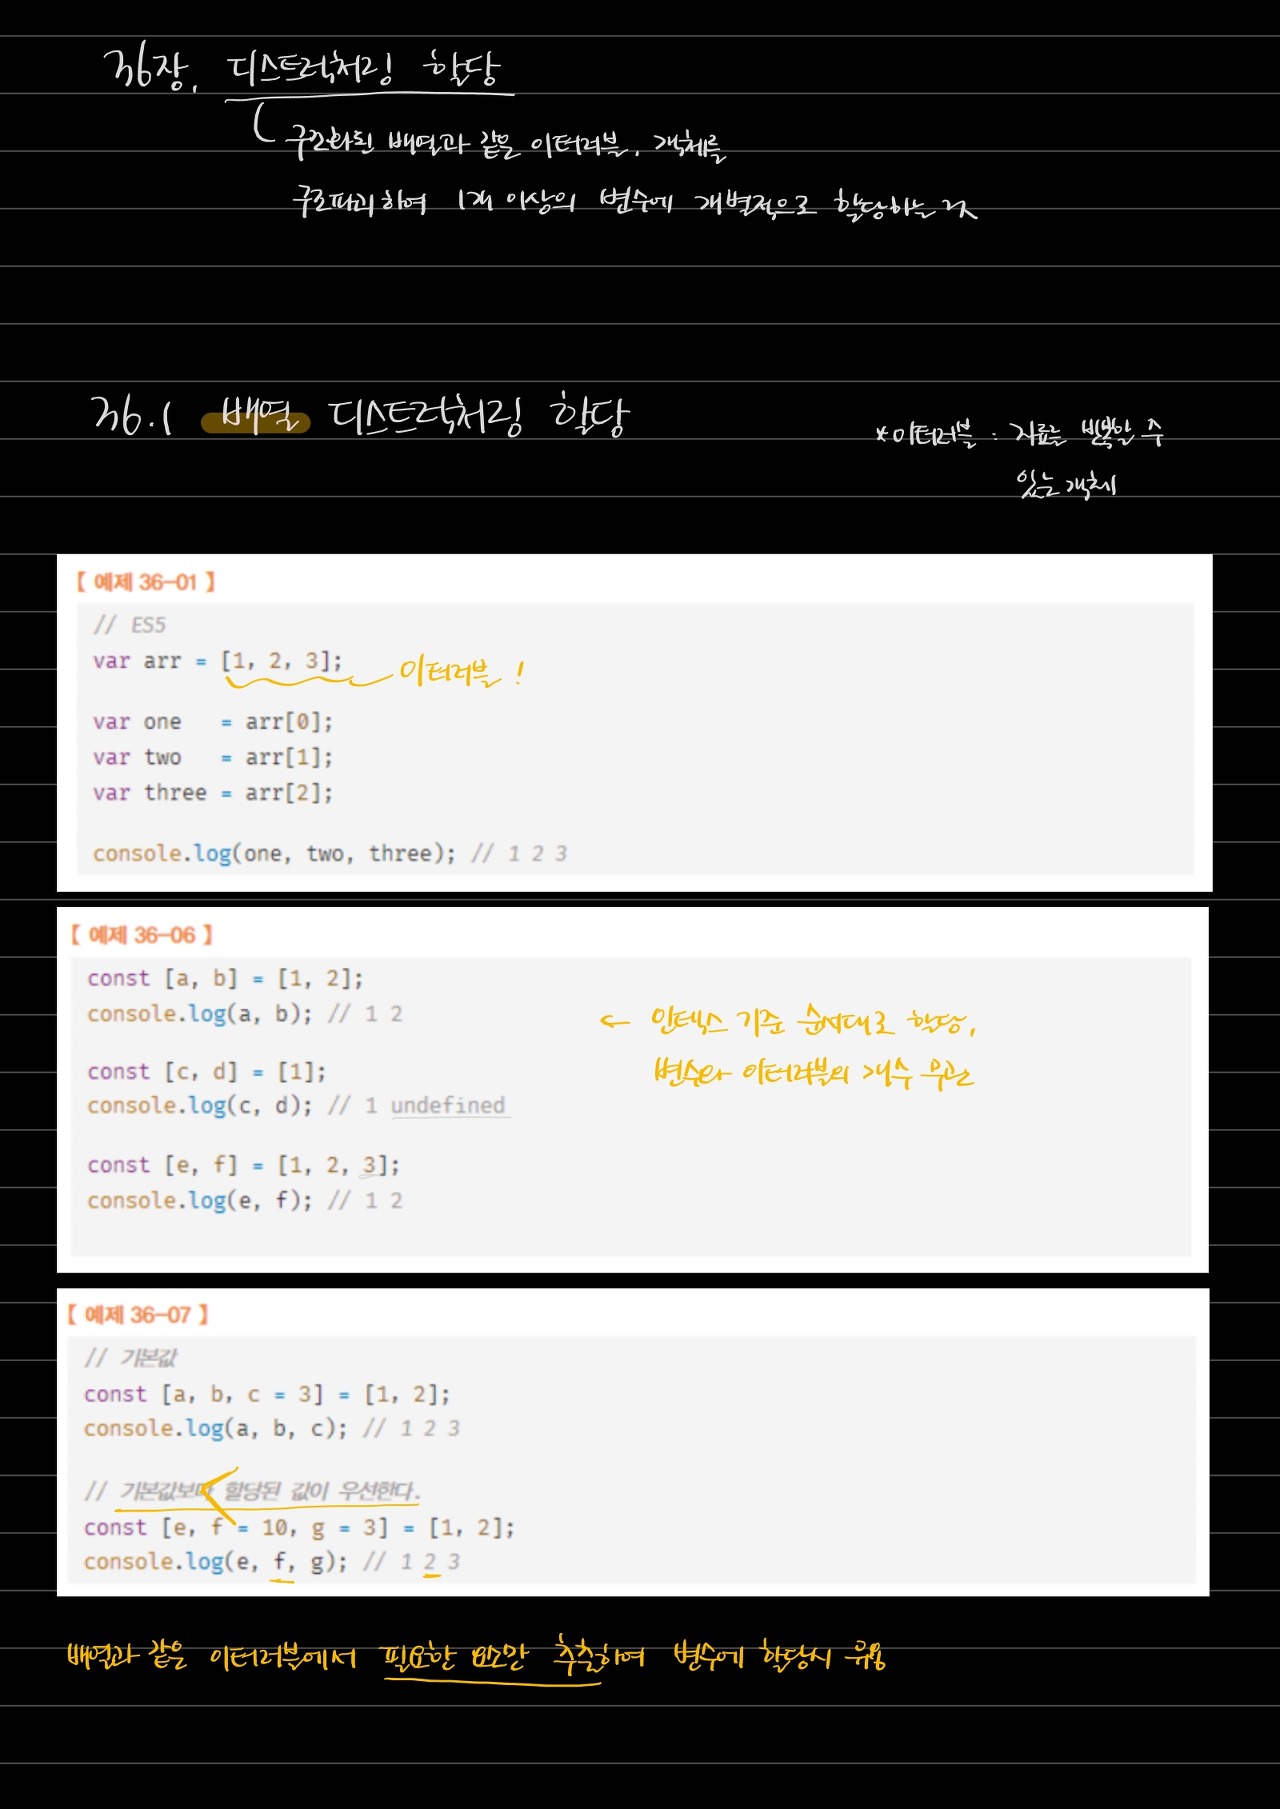
Task: Click the code line 'console.log(e, f, g); // 1 2 3'
Action: click(272, 1561)
